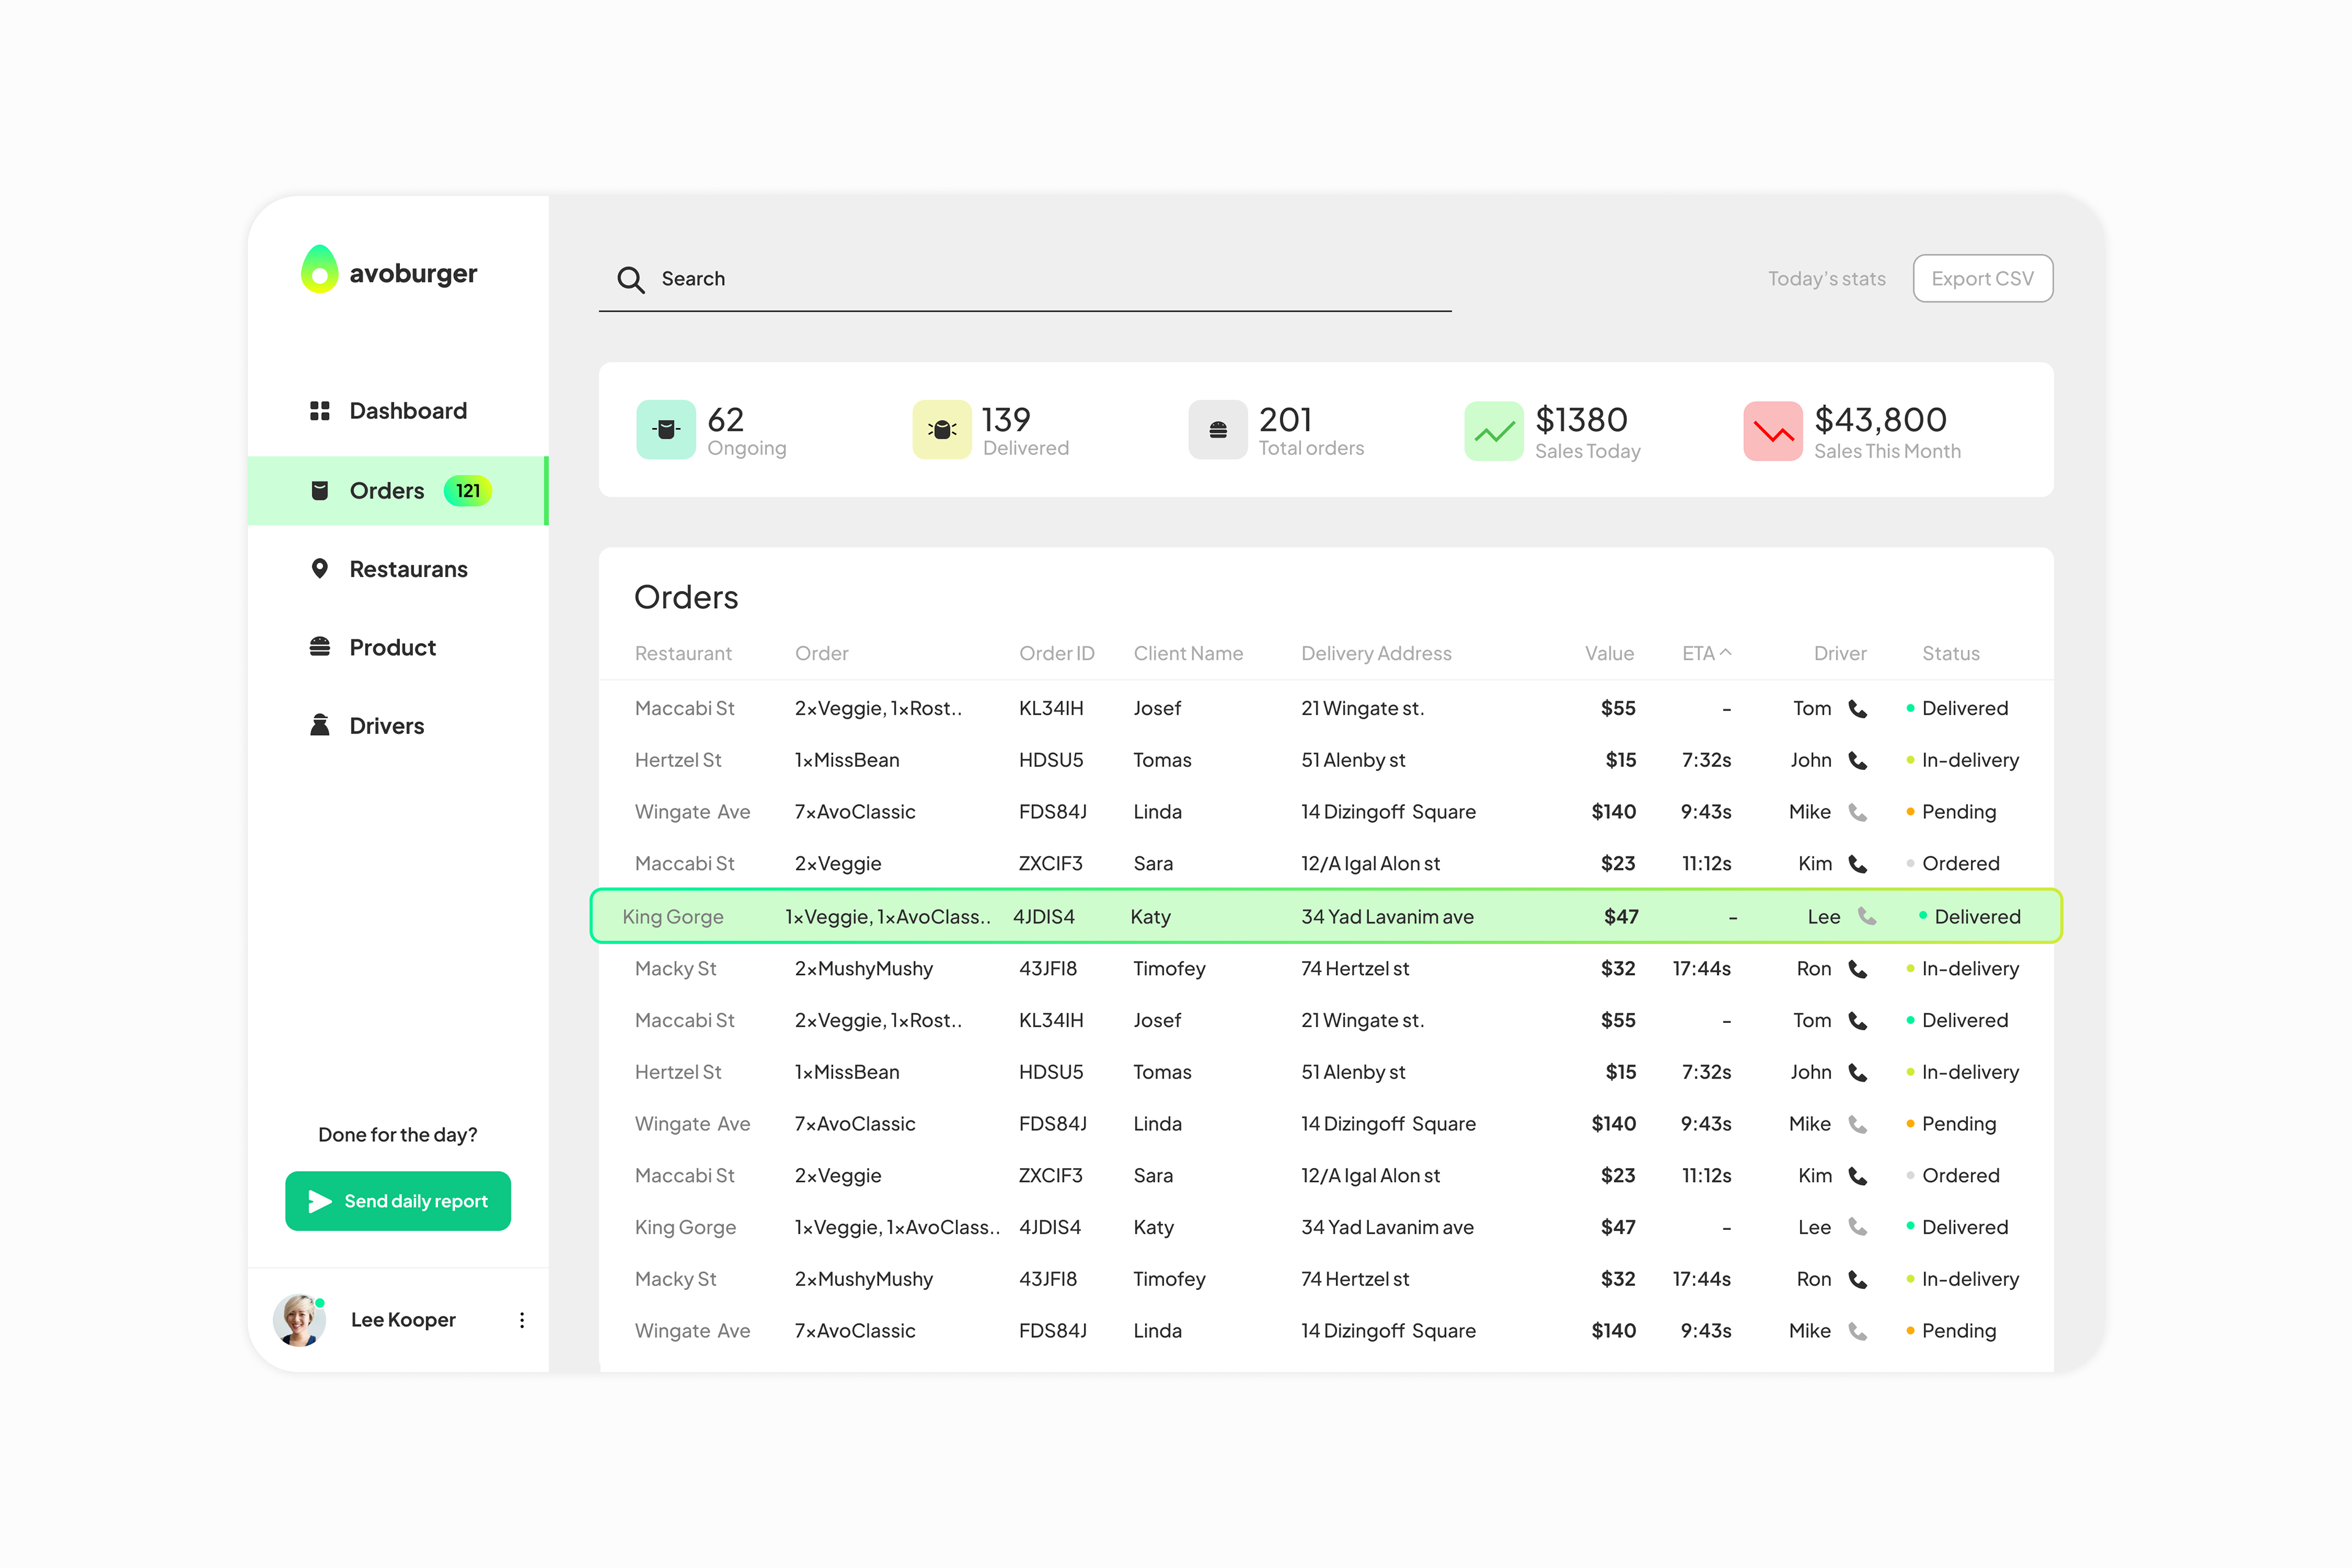The width and height of the screenshot is (2352, 1568).
Task: Click the Delivered stat icon
Action: pyautogui.click(x=941, y=430)
